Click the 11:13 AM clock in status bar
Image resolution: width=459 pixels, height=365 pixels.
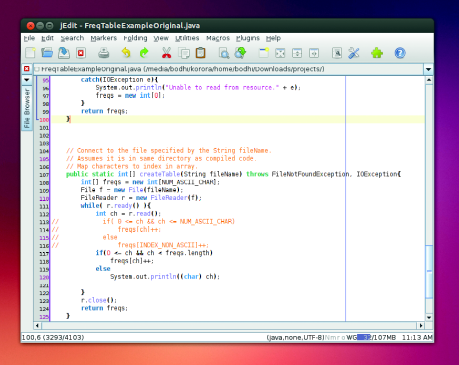point(417,337)
